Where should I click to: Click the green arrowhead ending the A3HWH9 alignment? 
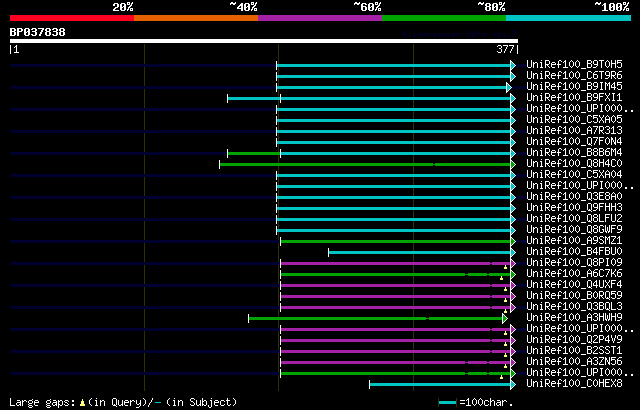tap(505, 319)
